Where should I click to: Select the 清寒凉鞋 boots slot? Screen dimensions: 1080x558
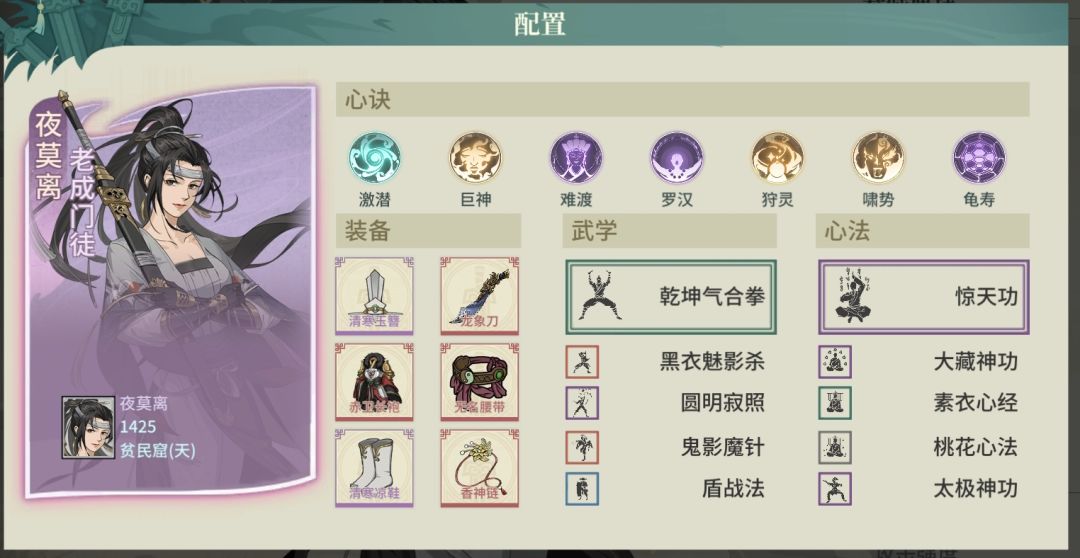tap(374, 468)
